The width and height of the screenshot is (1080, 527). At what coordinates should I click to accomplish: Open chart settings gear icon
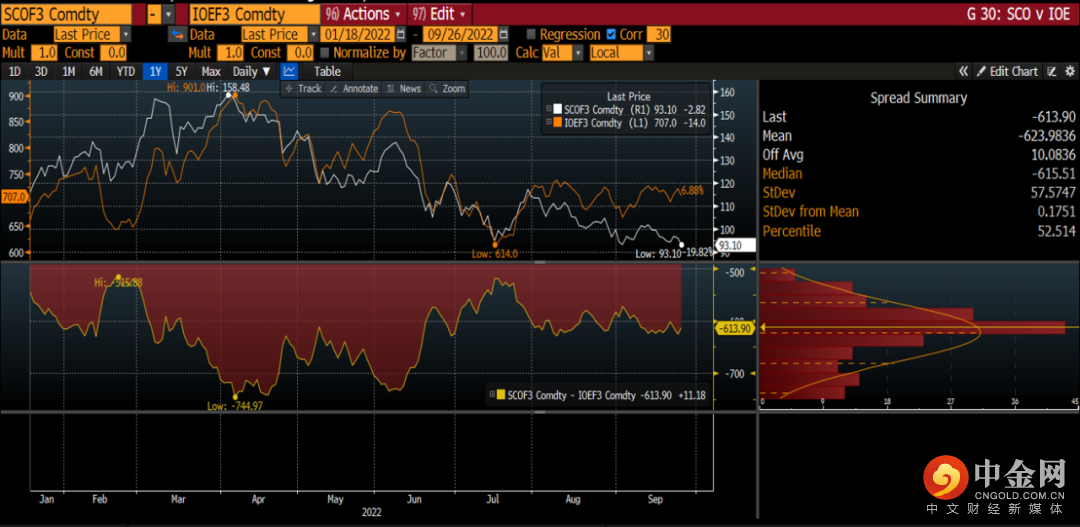click(1070, 71)
